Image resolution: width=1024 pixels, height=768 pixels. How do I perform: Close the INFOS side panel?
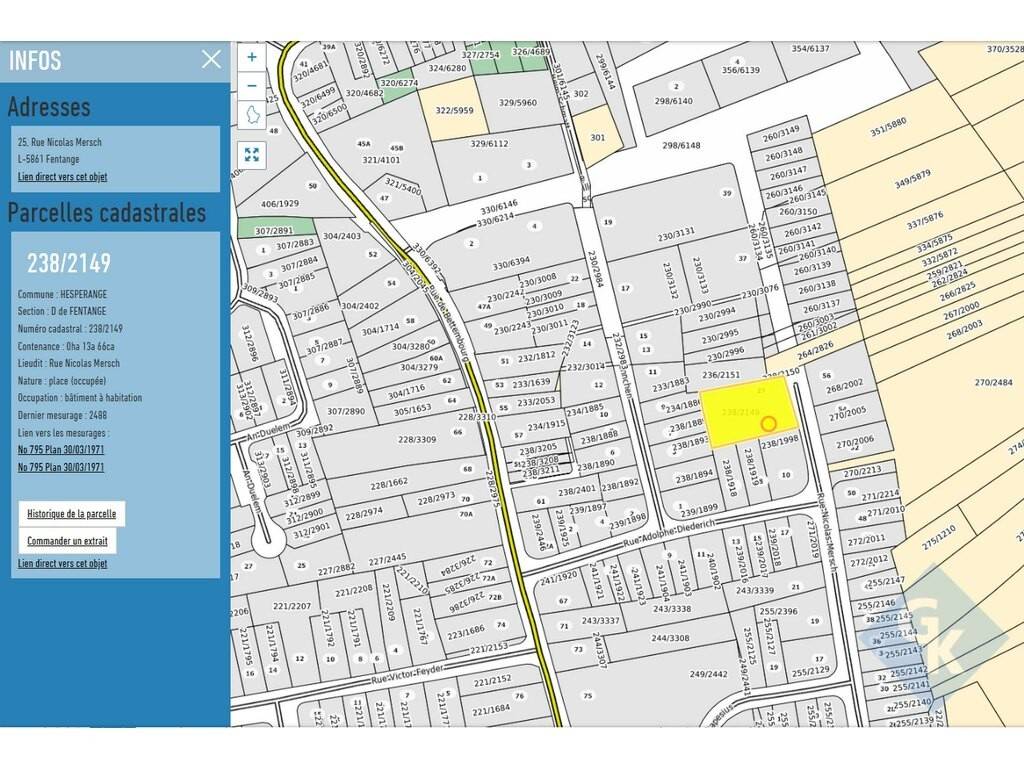pyautogui.click(x=211, y=59)
